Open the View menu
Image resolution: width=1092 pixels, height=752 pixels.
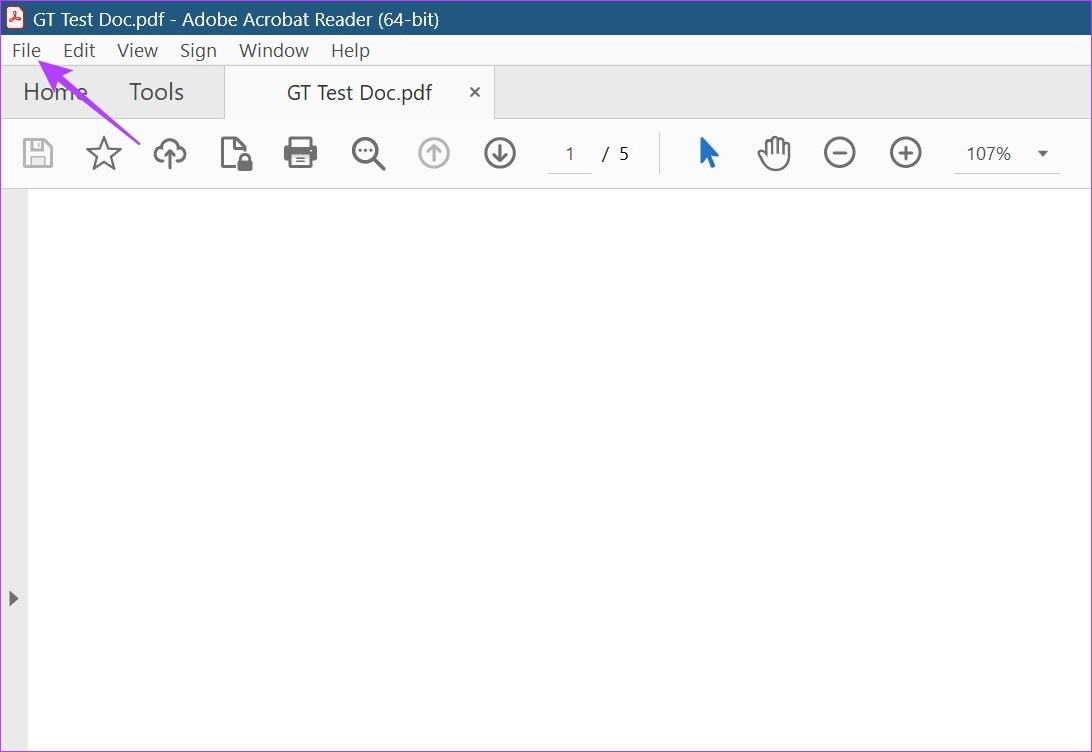click(137, 51)
